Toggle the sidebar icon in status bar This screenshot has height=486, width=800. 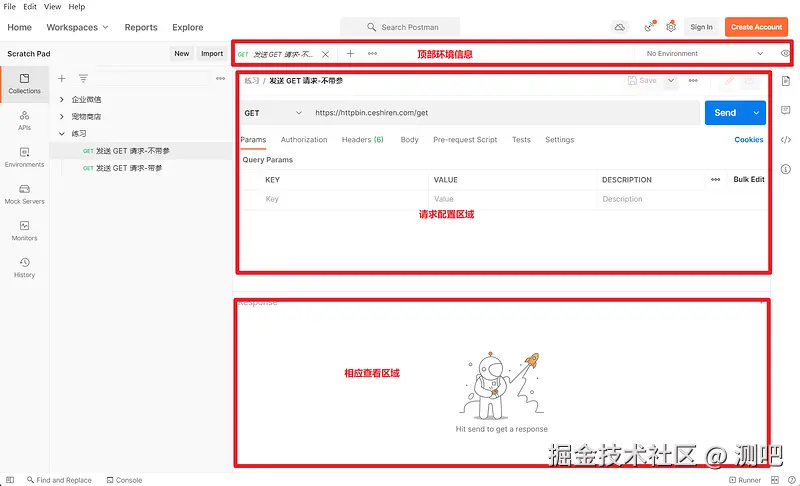(x=10, y=480)
